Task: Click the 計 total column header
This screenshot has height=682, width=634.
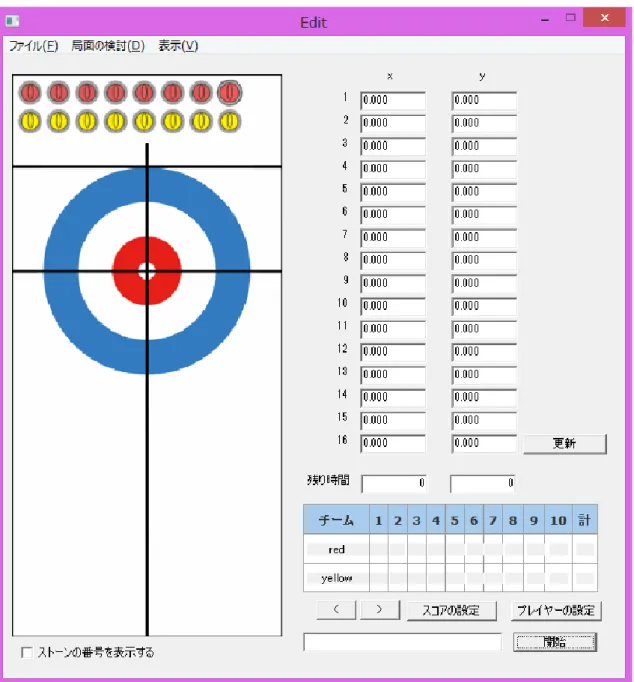Action: [x=585, y=520]
